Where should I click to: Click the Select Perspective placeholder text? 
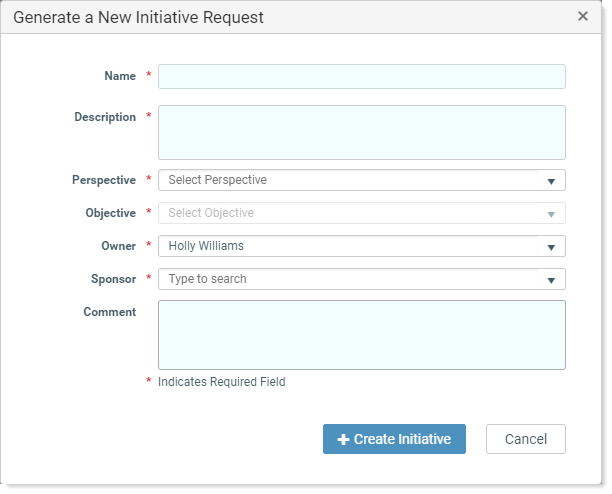click(x=217, y=180)
